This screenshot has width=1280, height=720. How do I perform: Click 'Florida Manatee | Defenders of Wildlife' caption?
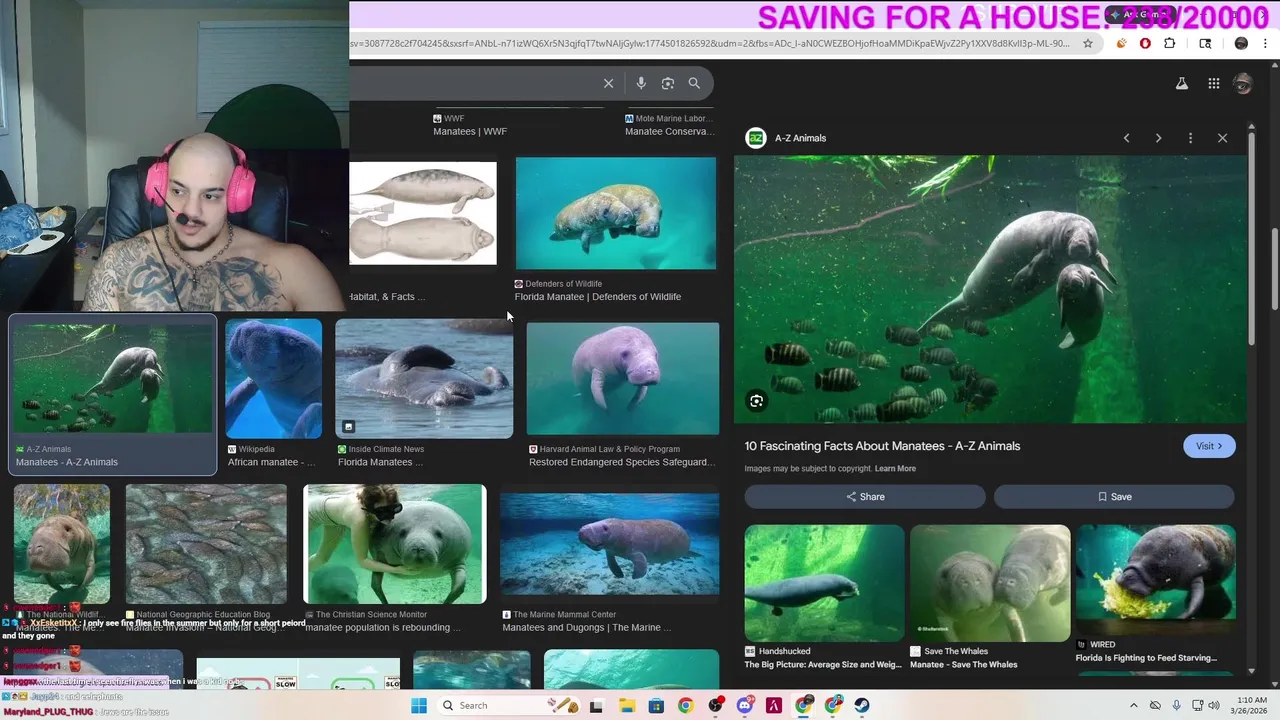click(598, 297)
